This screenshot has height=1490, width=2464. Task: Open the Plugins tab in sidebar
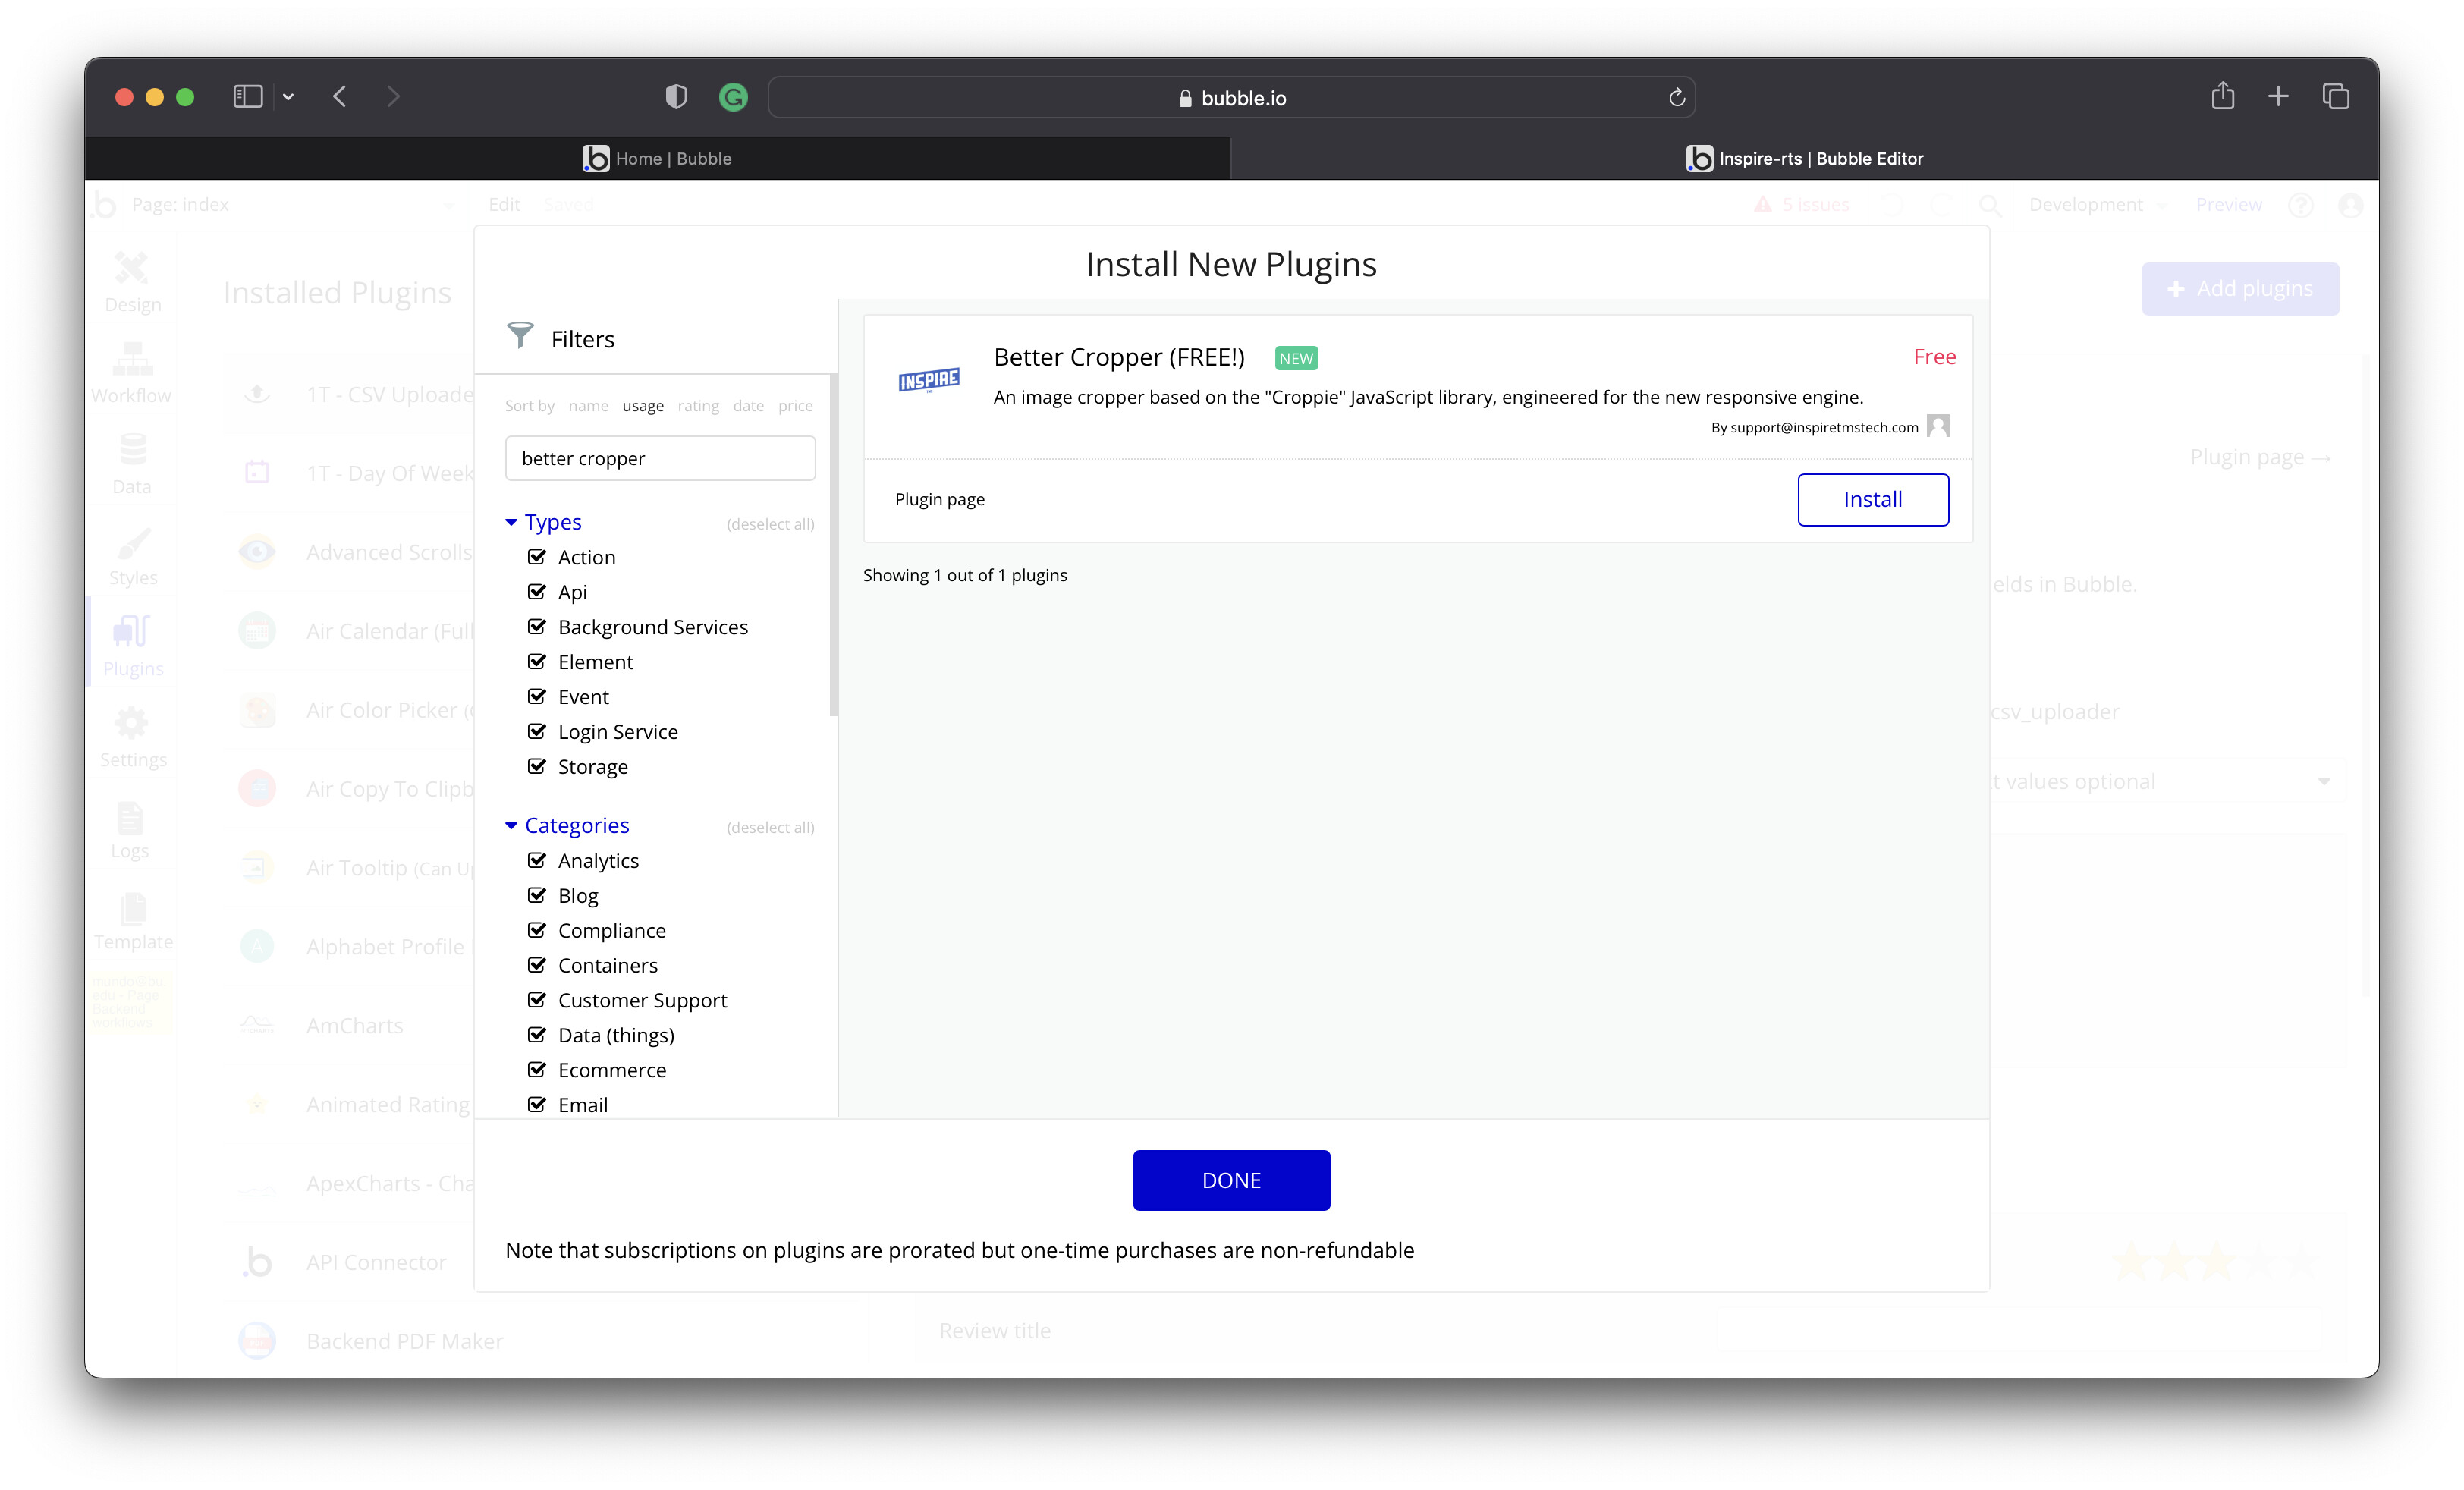click(132, 646)
